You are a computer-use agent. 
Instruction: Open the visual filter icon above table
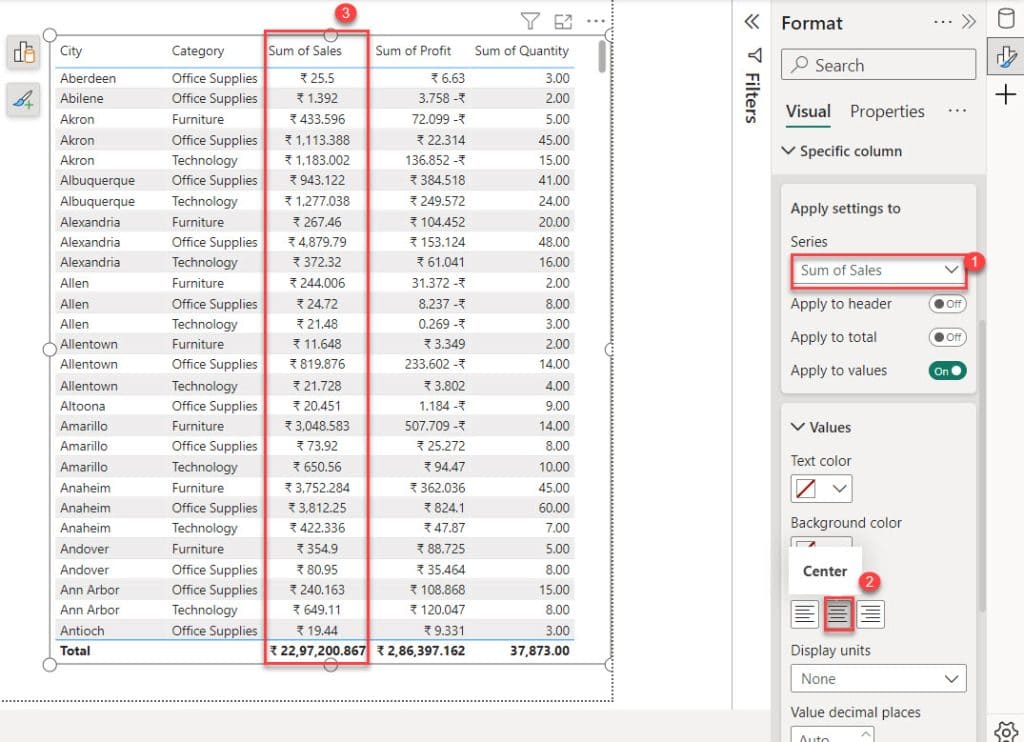[x=530, y=22]
